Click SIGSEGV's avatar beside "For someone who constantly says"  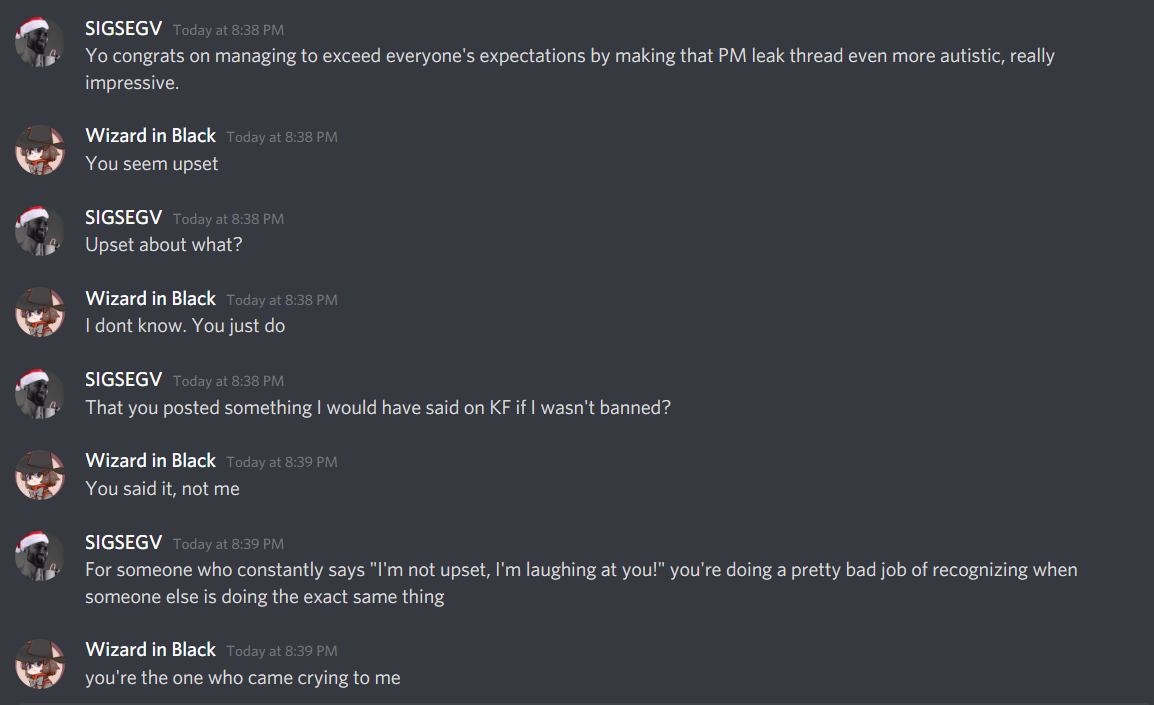coord(40,557)
